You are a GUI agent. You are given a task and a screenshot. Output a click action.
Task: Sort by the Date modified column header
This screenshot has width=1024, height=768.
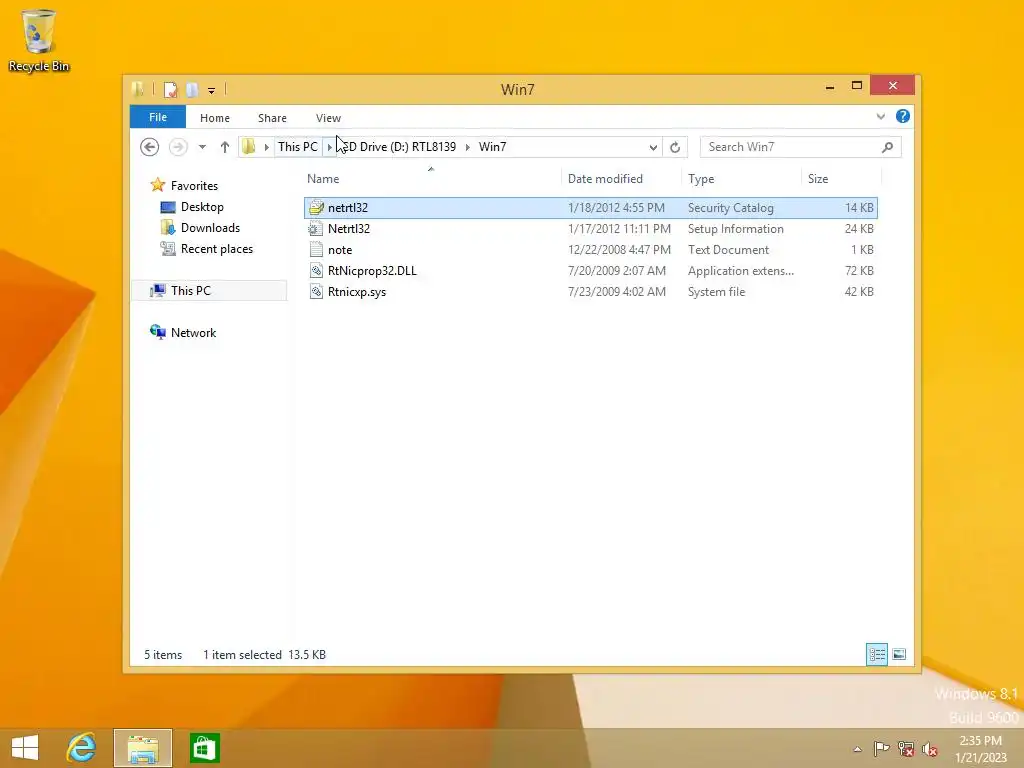pos(605,178)
